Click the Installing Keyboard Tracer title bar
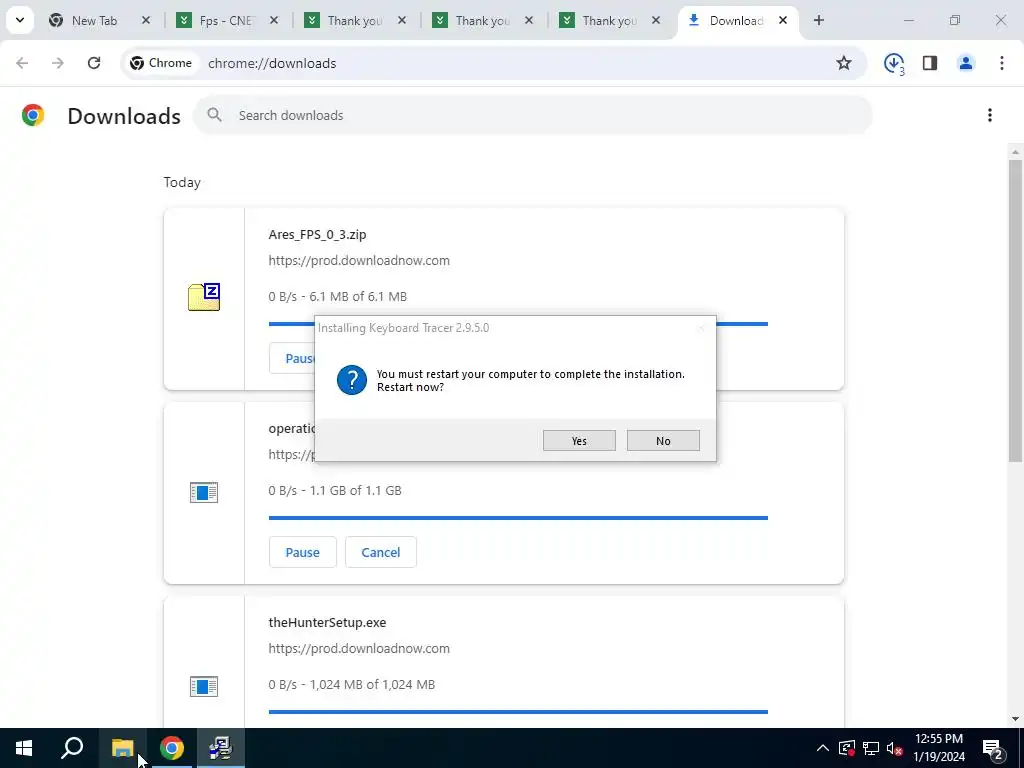Viewport: 1024px width, 768px height. (x=515, y=328)
